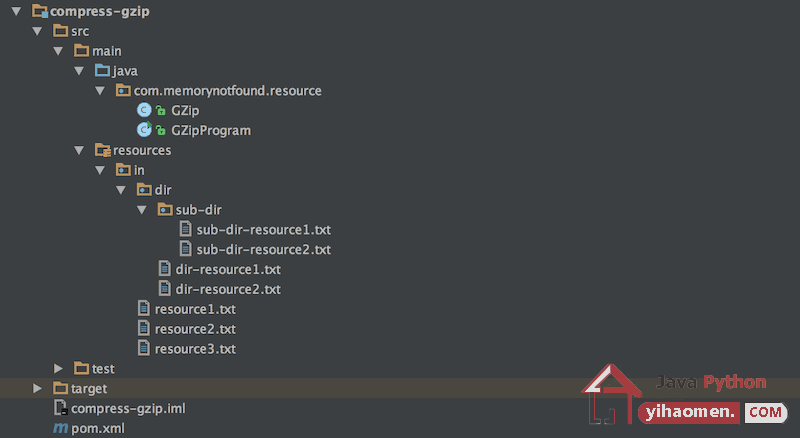
Task: Click the green lock next to GZip
Action: click(161, 110)
